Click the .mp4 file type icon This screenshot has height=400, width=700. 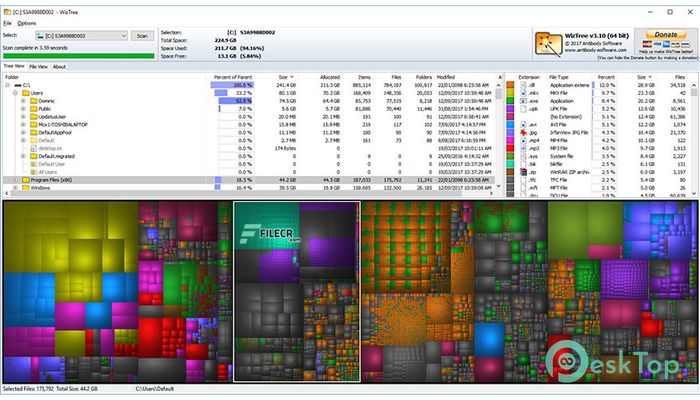pyautogui.click(x=523, y=141)
